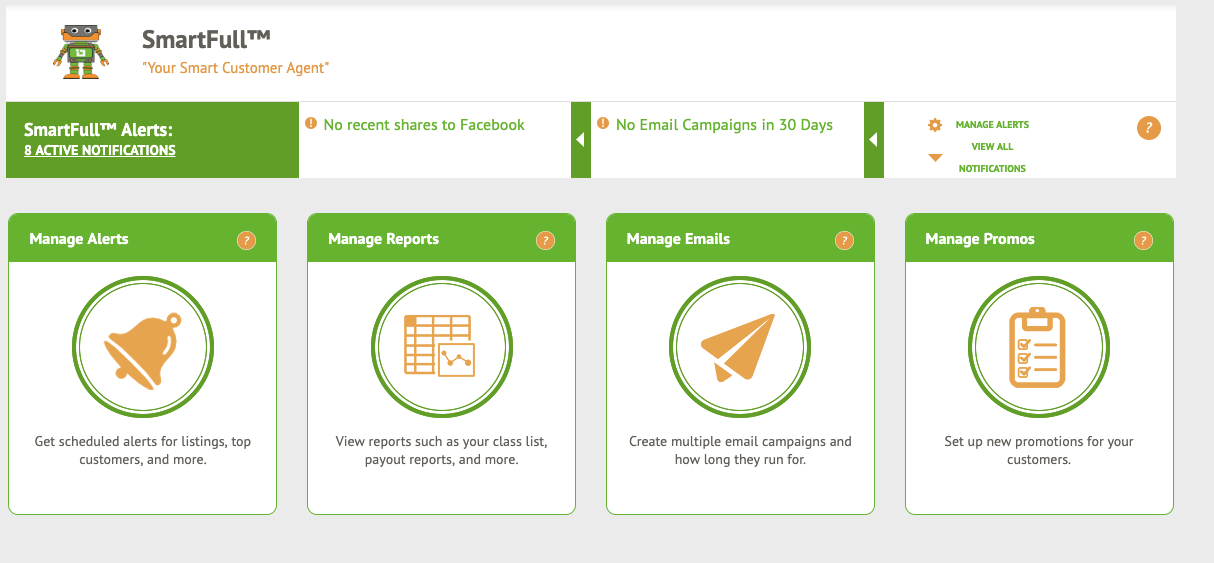This screenshot has height=563, width=1214.
Task: Click the SmartFull robot mascot logo
Action: pos(80,50)
